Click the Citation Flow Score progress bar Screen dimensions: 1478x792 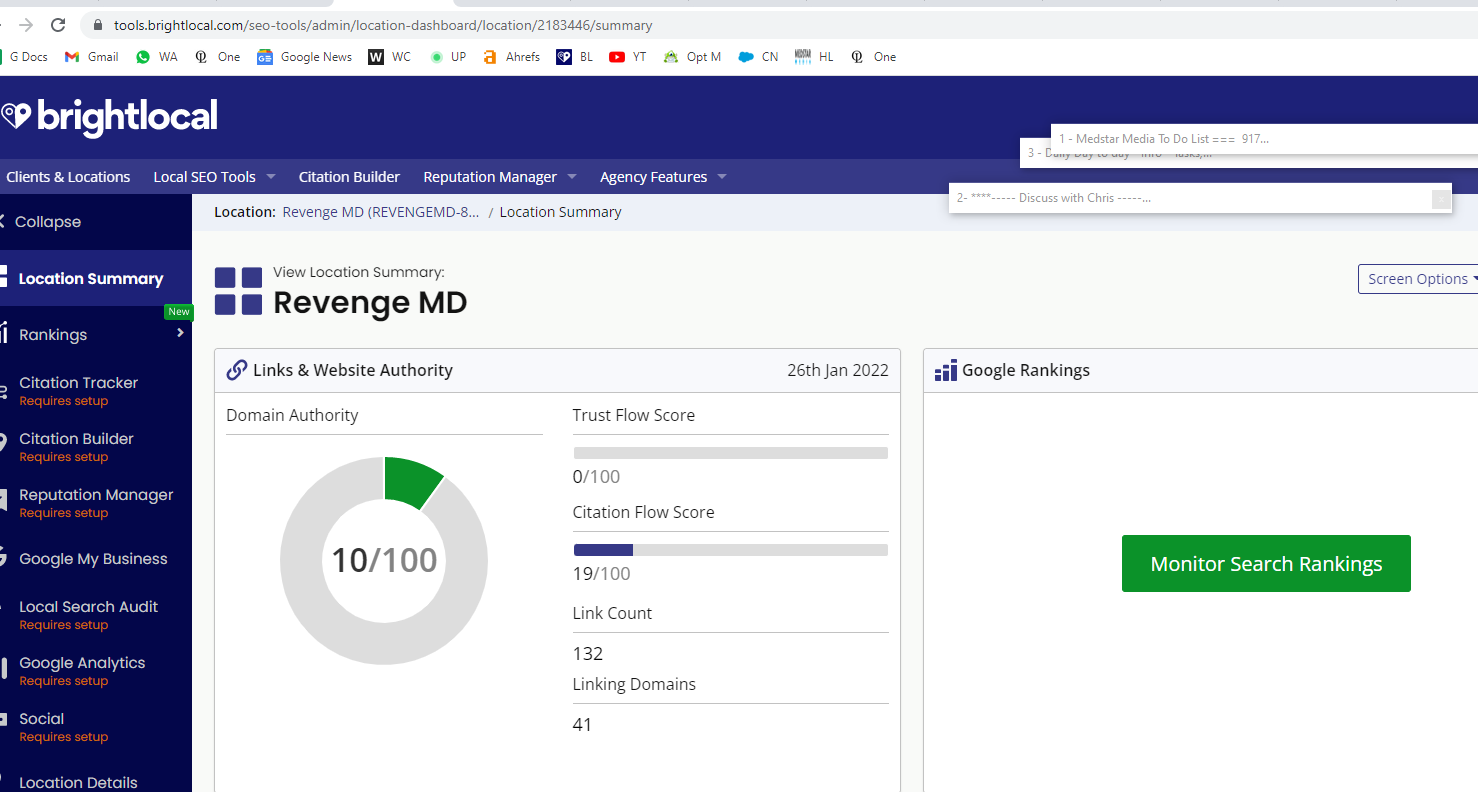pos(730,550)
